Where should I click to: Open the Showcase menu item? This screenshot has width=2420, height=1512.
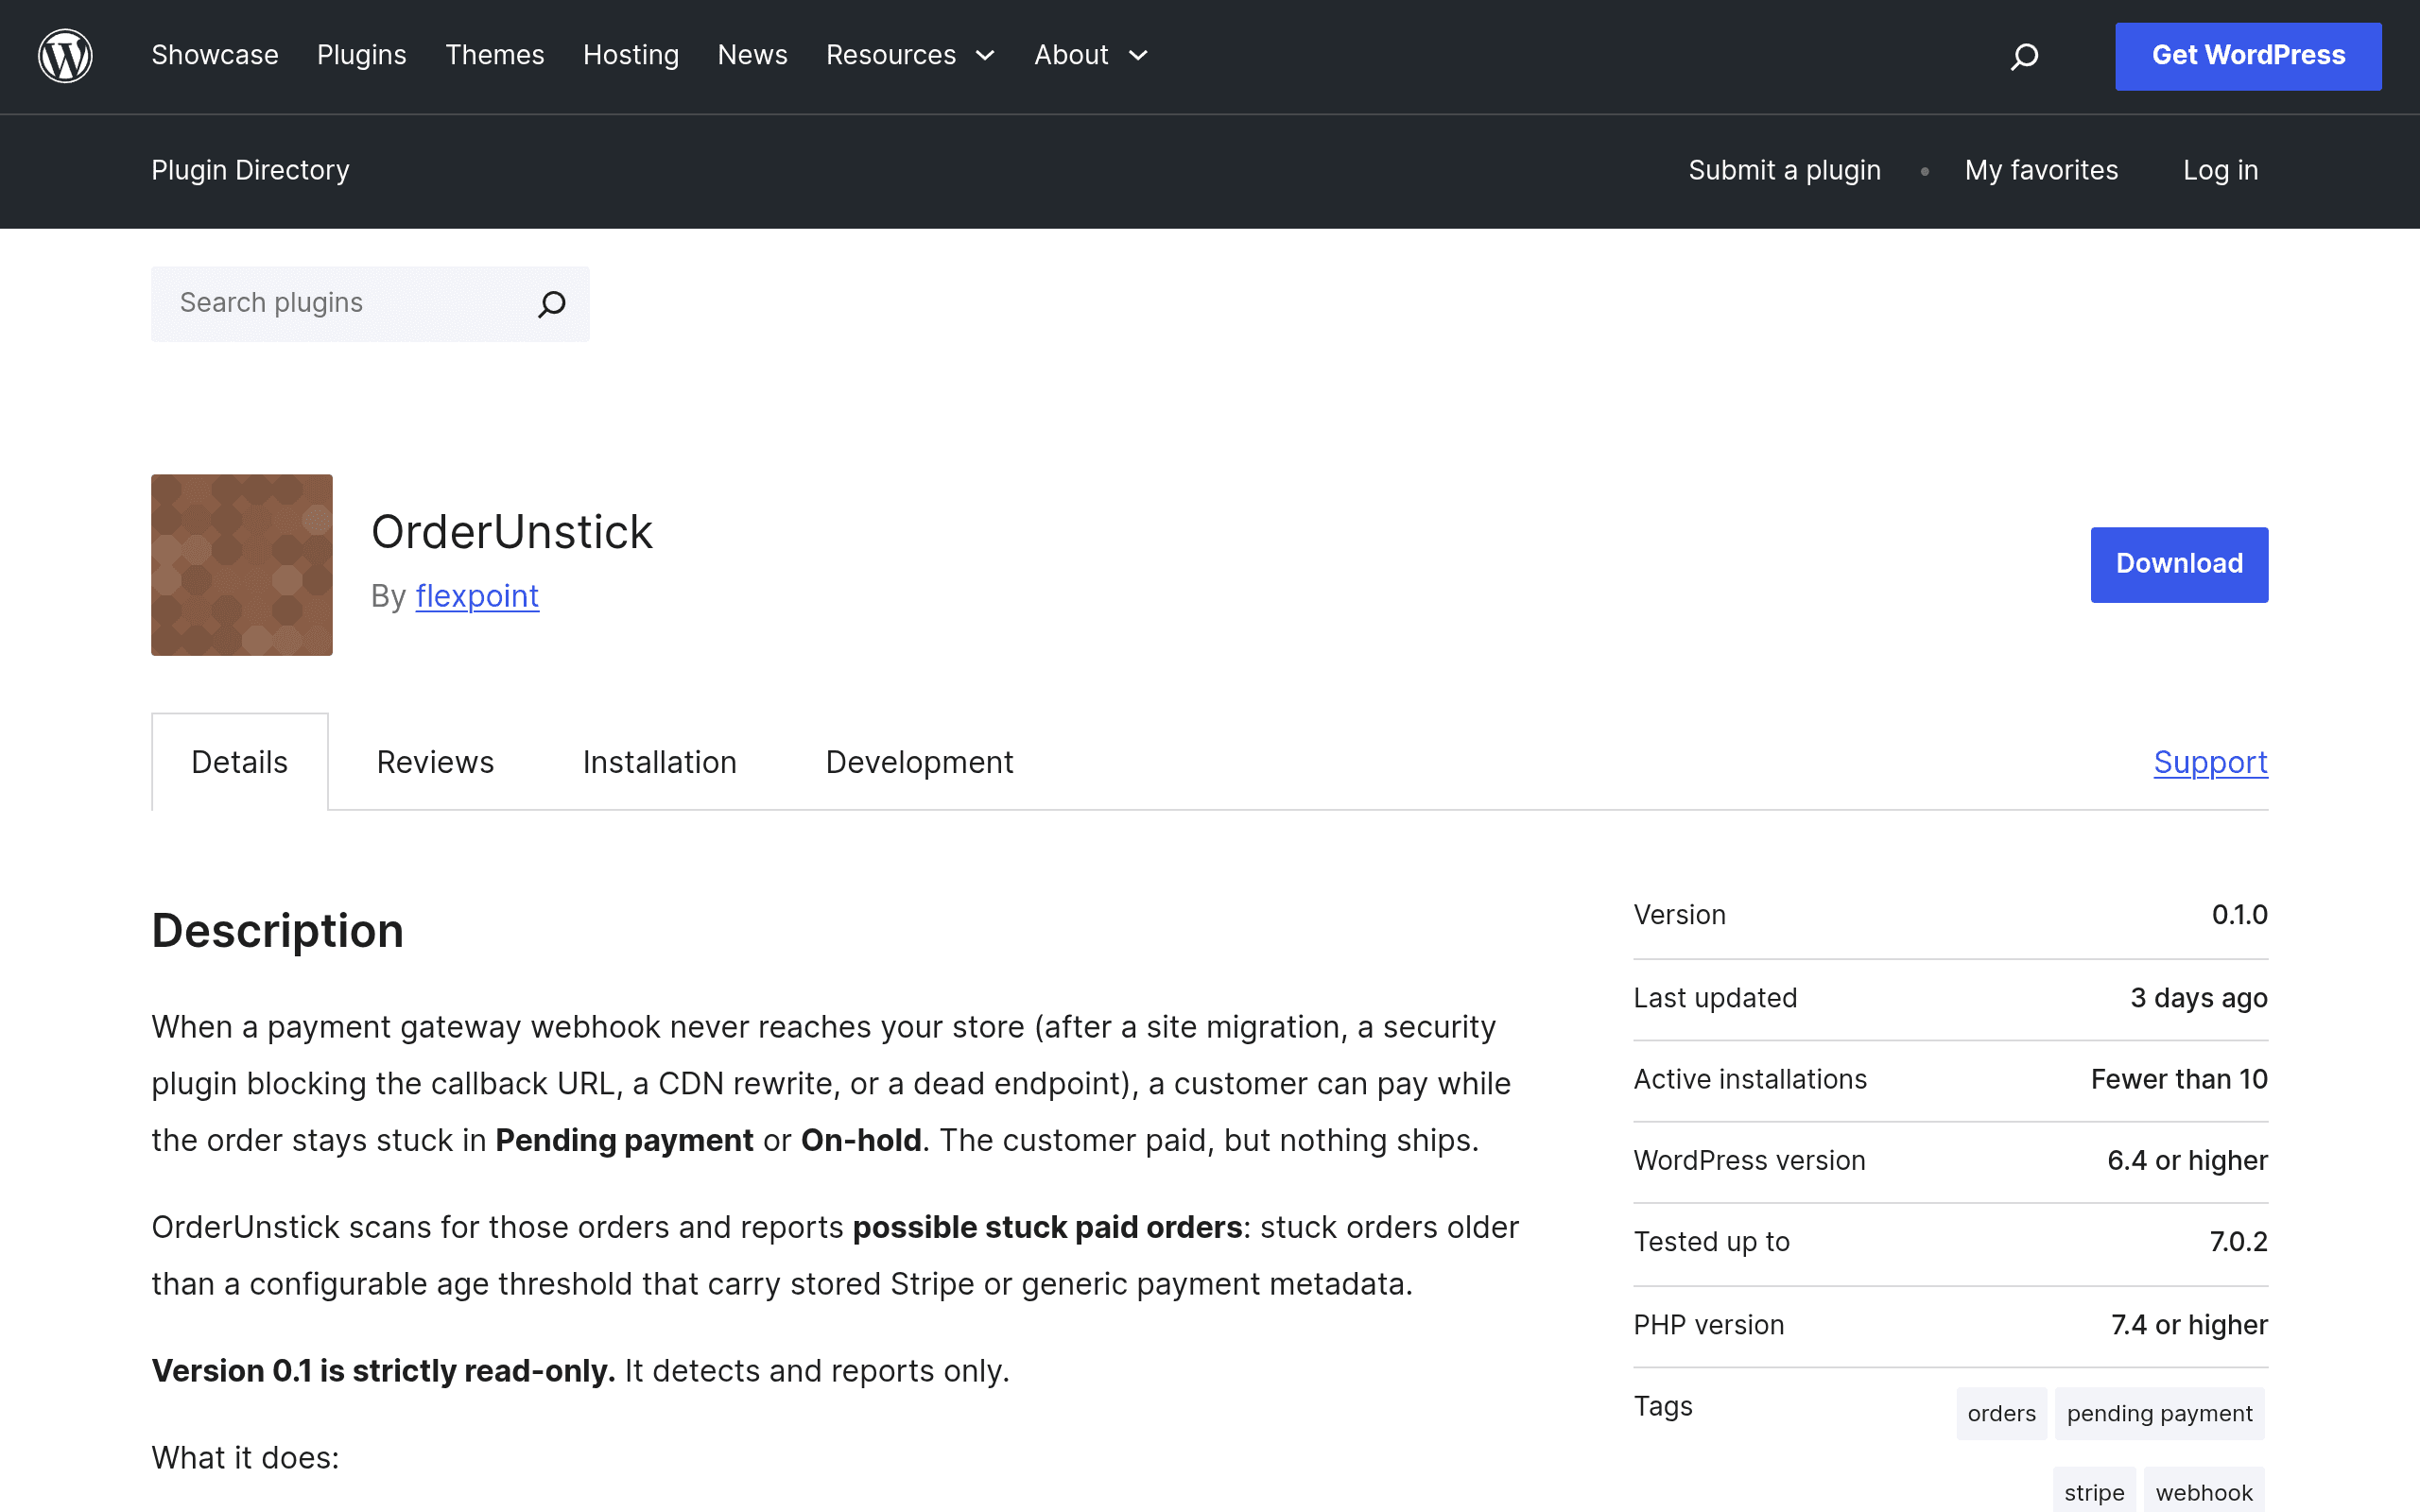click(215, 55)
